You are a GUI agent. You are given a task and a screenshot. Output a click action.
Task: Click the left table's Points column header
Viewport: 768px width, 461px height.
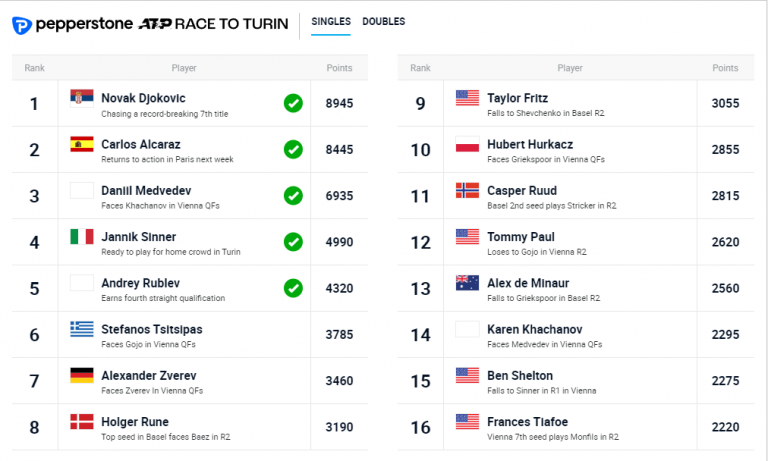(339, 68)
